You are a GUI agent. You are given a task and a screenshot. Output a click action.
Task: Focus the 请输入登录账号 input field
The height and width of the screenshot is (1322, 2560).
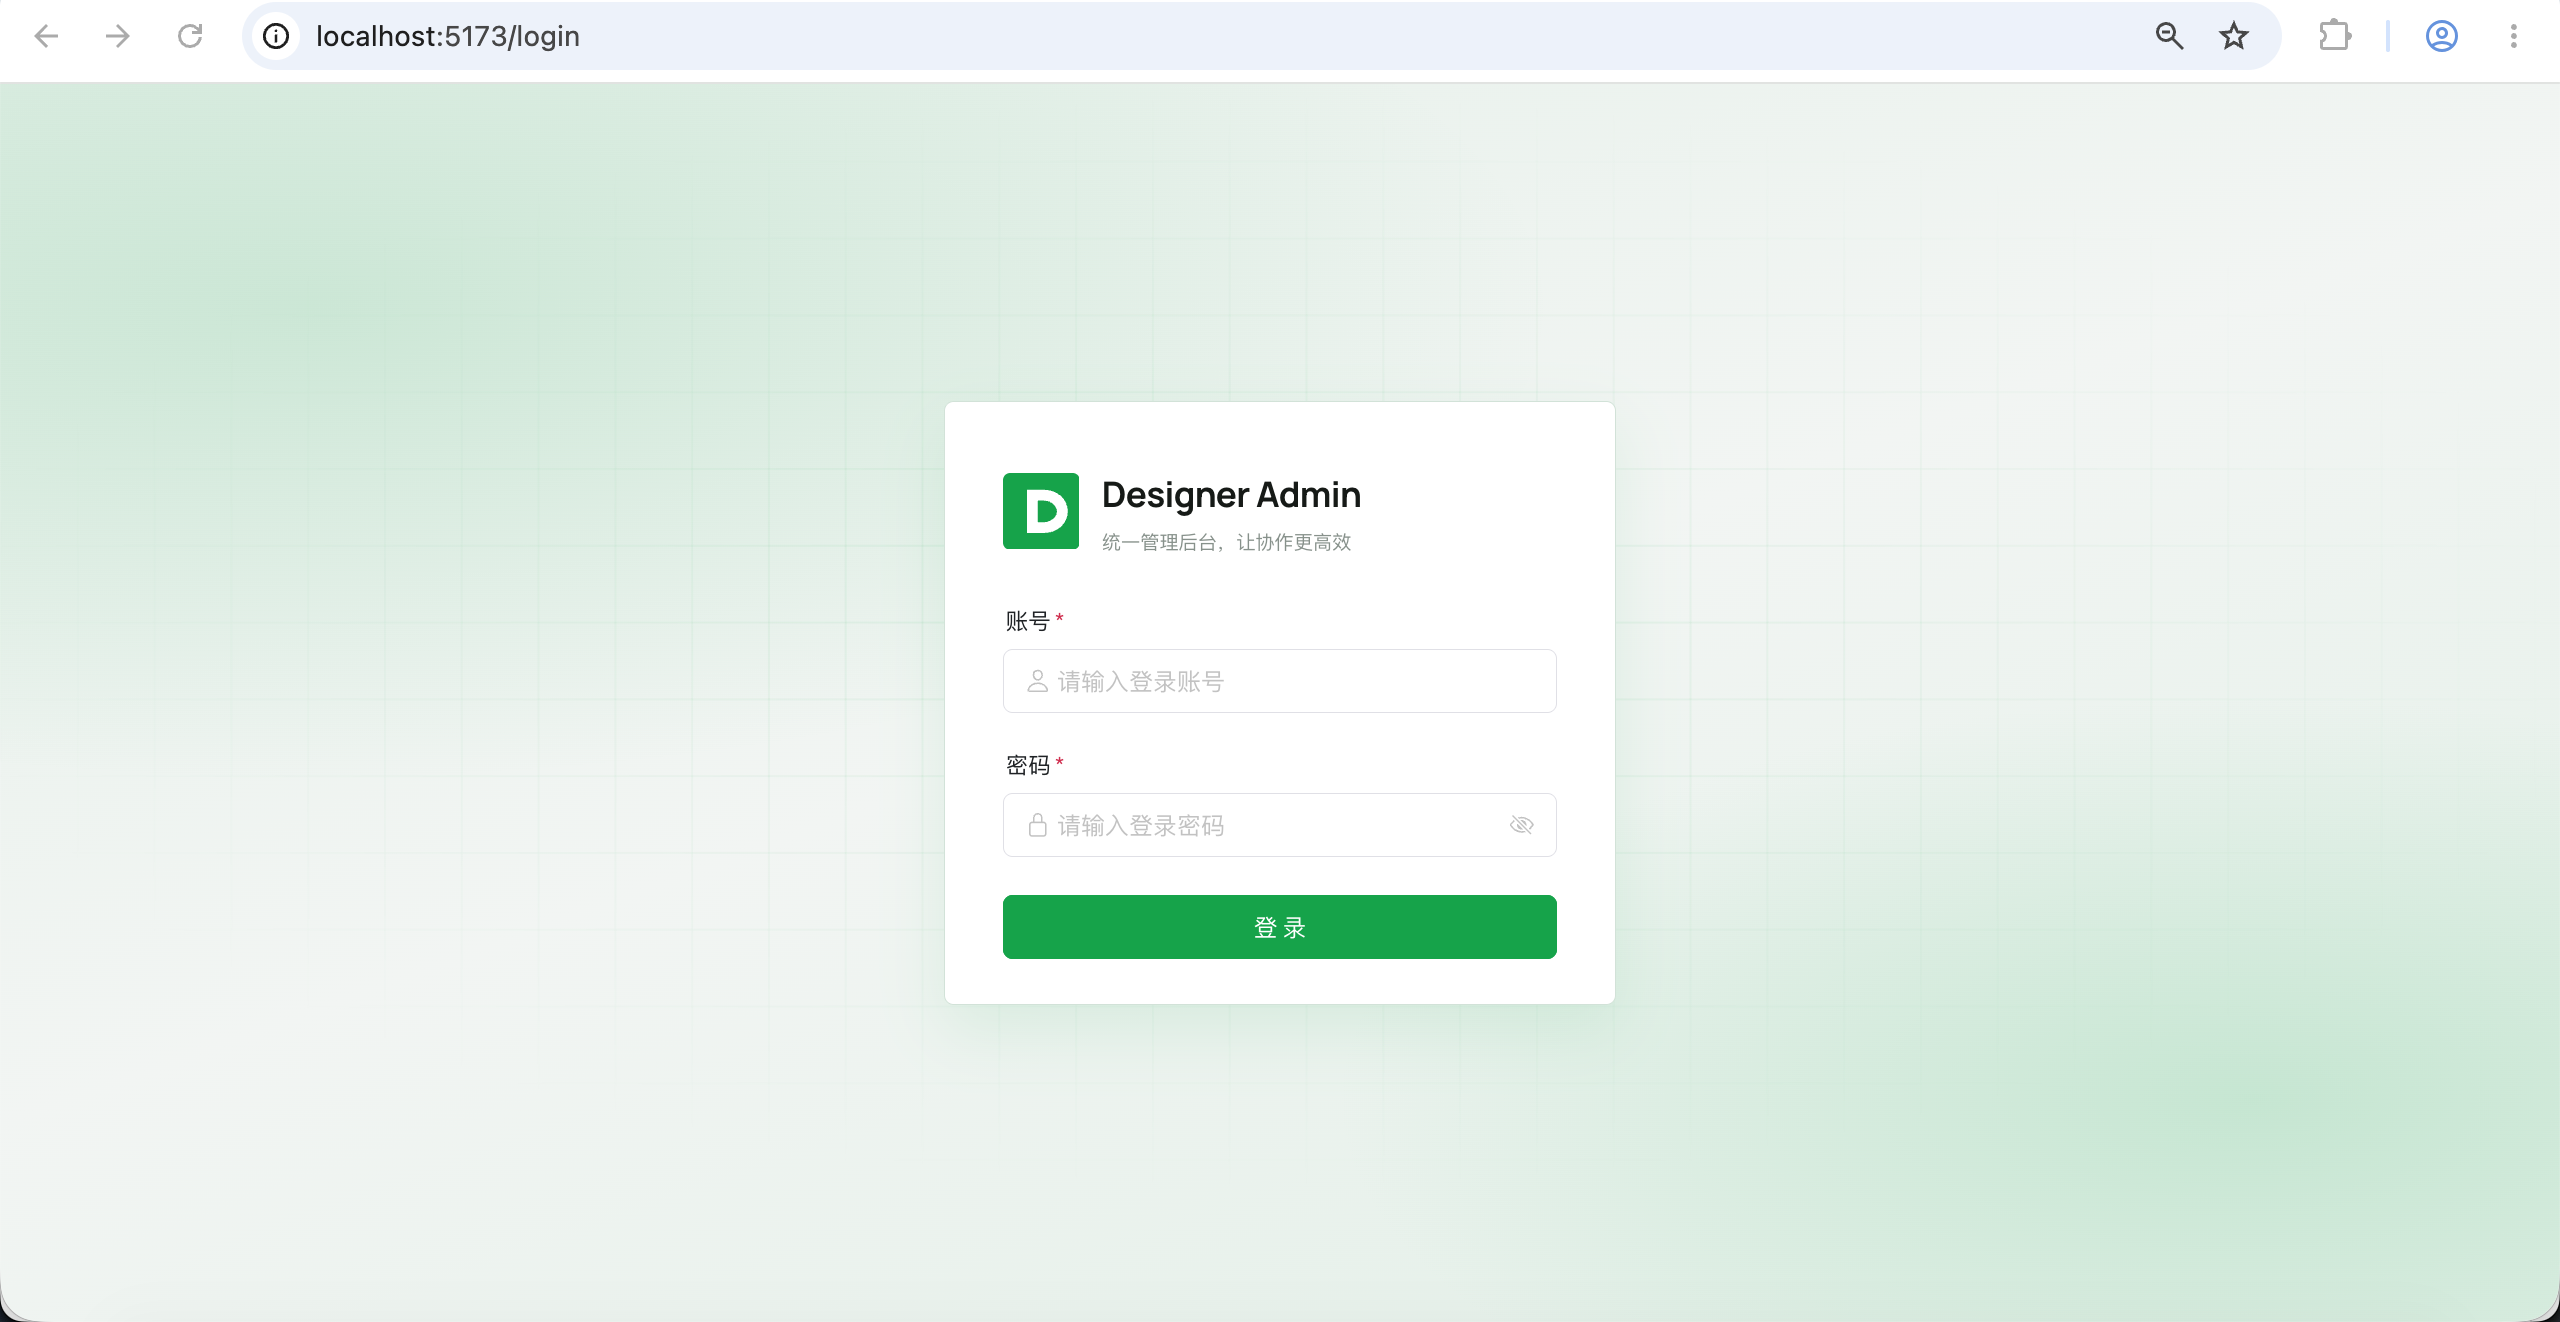tap(1280, 681)
